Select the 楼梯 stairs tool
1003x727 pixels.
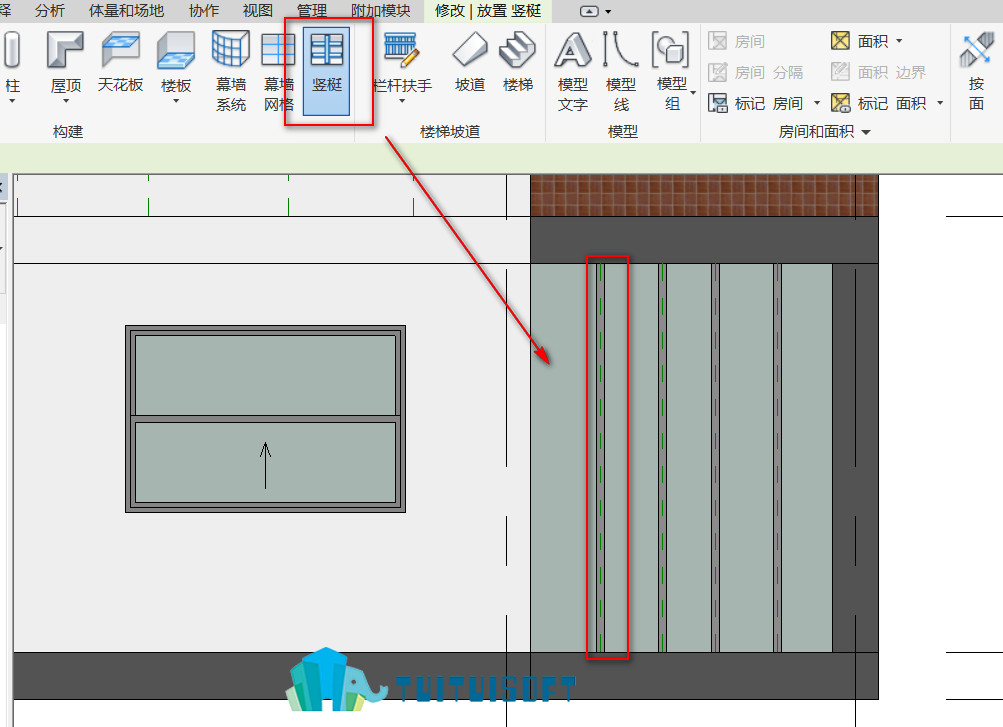point(517,63)
